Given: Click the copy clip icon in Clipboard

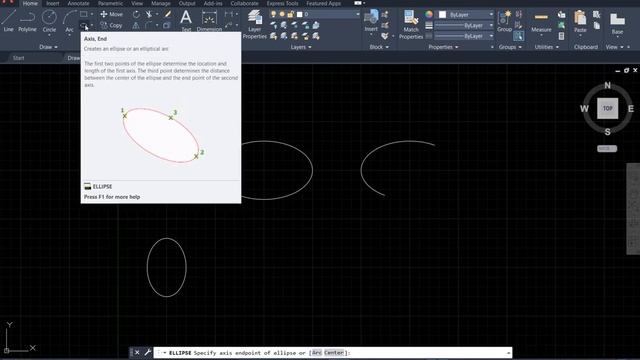Looking at the screenshot, I should tap(597, 26).
